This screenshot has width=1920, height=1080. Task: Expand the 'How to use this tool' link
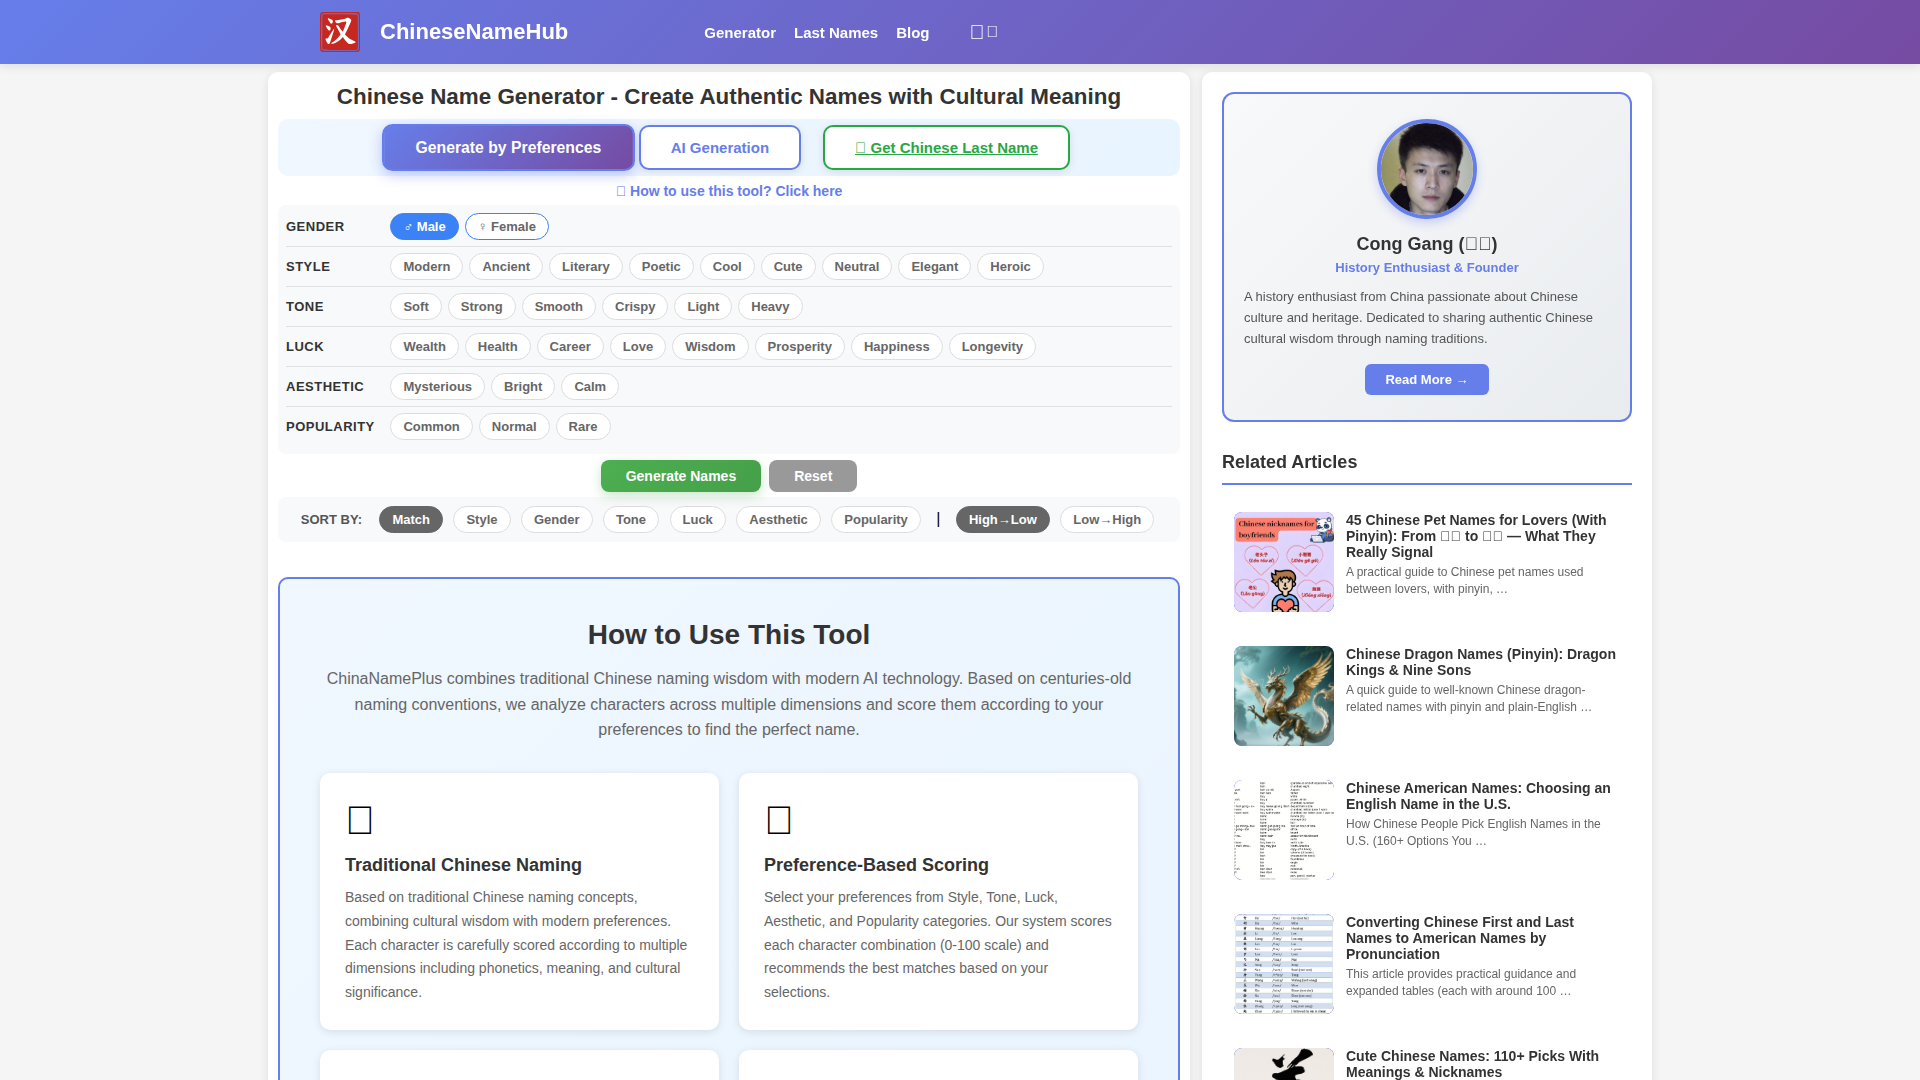click(729, 191)
